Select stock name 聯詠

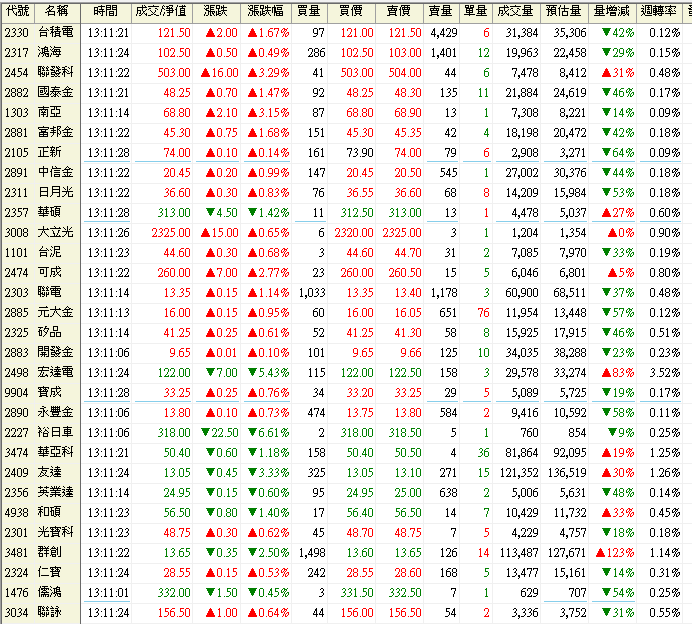click(49, 612)
